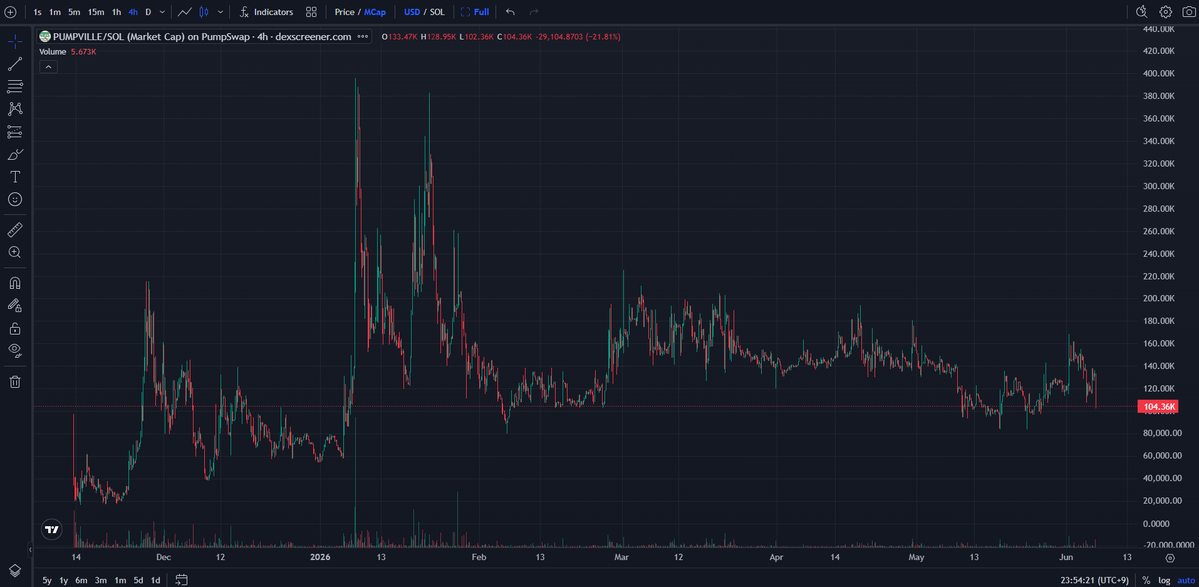Open quick search icon at top right
Viewport: 1199px width, 587px height.
point(1142,11)
